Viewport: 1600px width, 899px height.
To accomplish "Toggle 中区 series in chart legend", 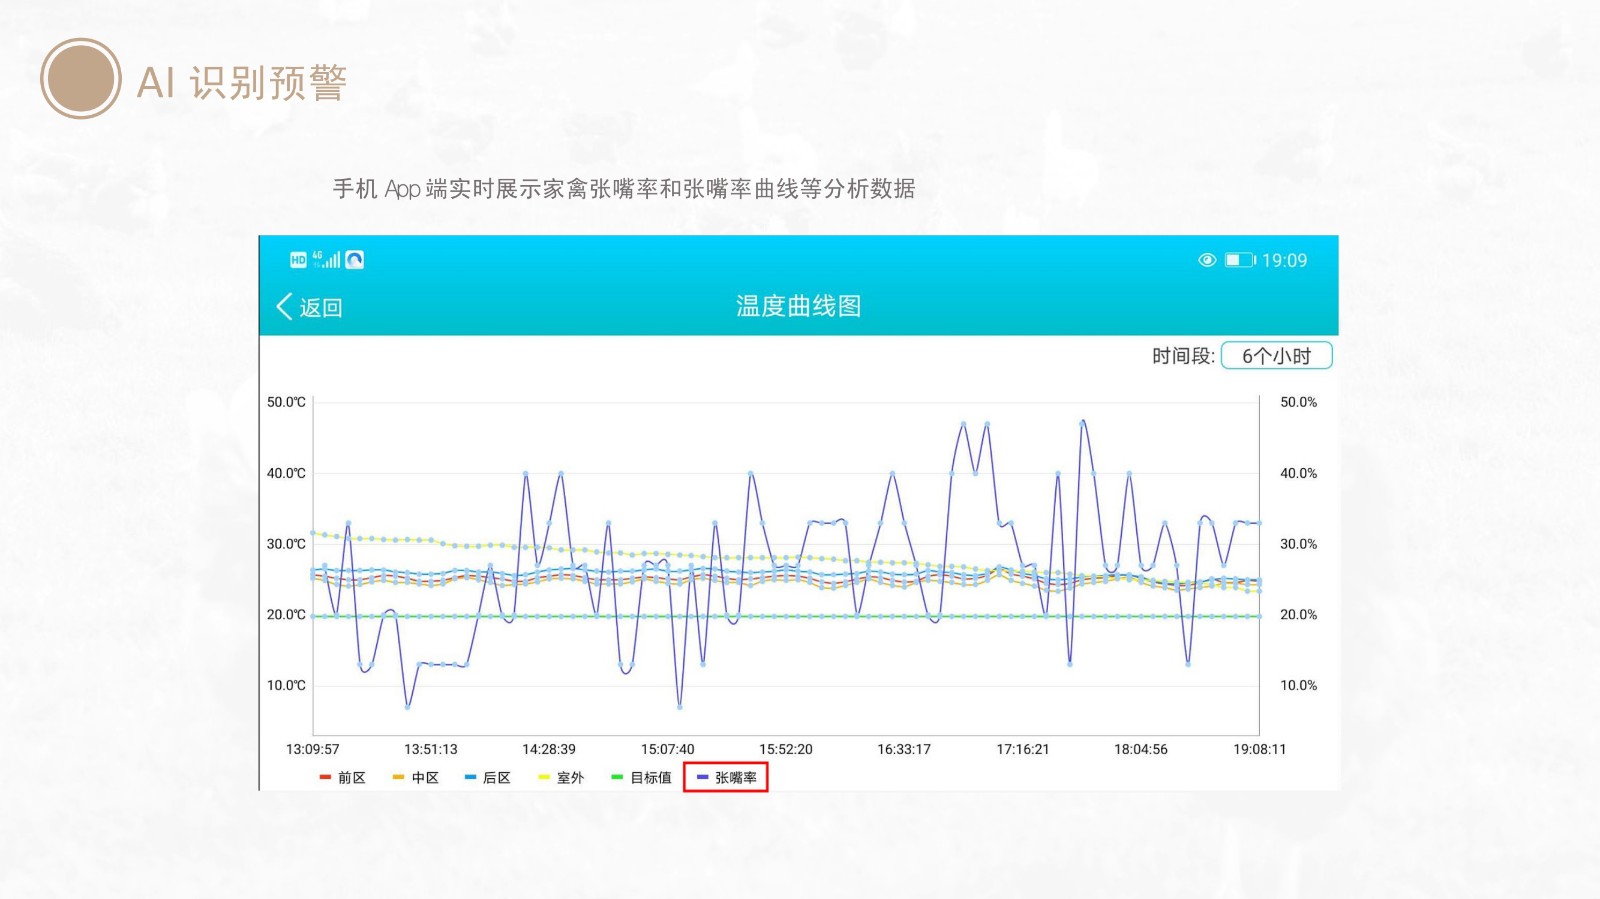I will 416,778.
